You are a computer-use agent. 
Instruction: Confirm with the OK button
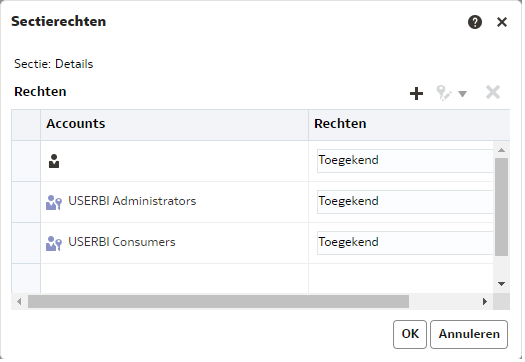(x=410, y=334)
